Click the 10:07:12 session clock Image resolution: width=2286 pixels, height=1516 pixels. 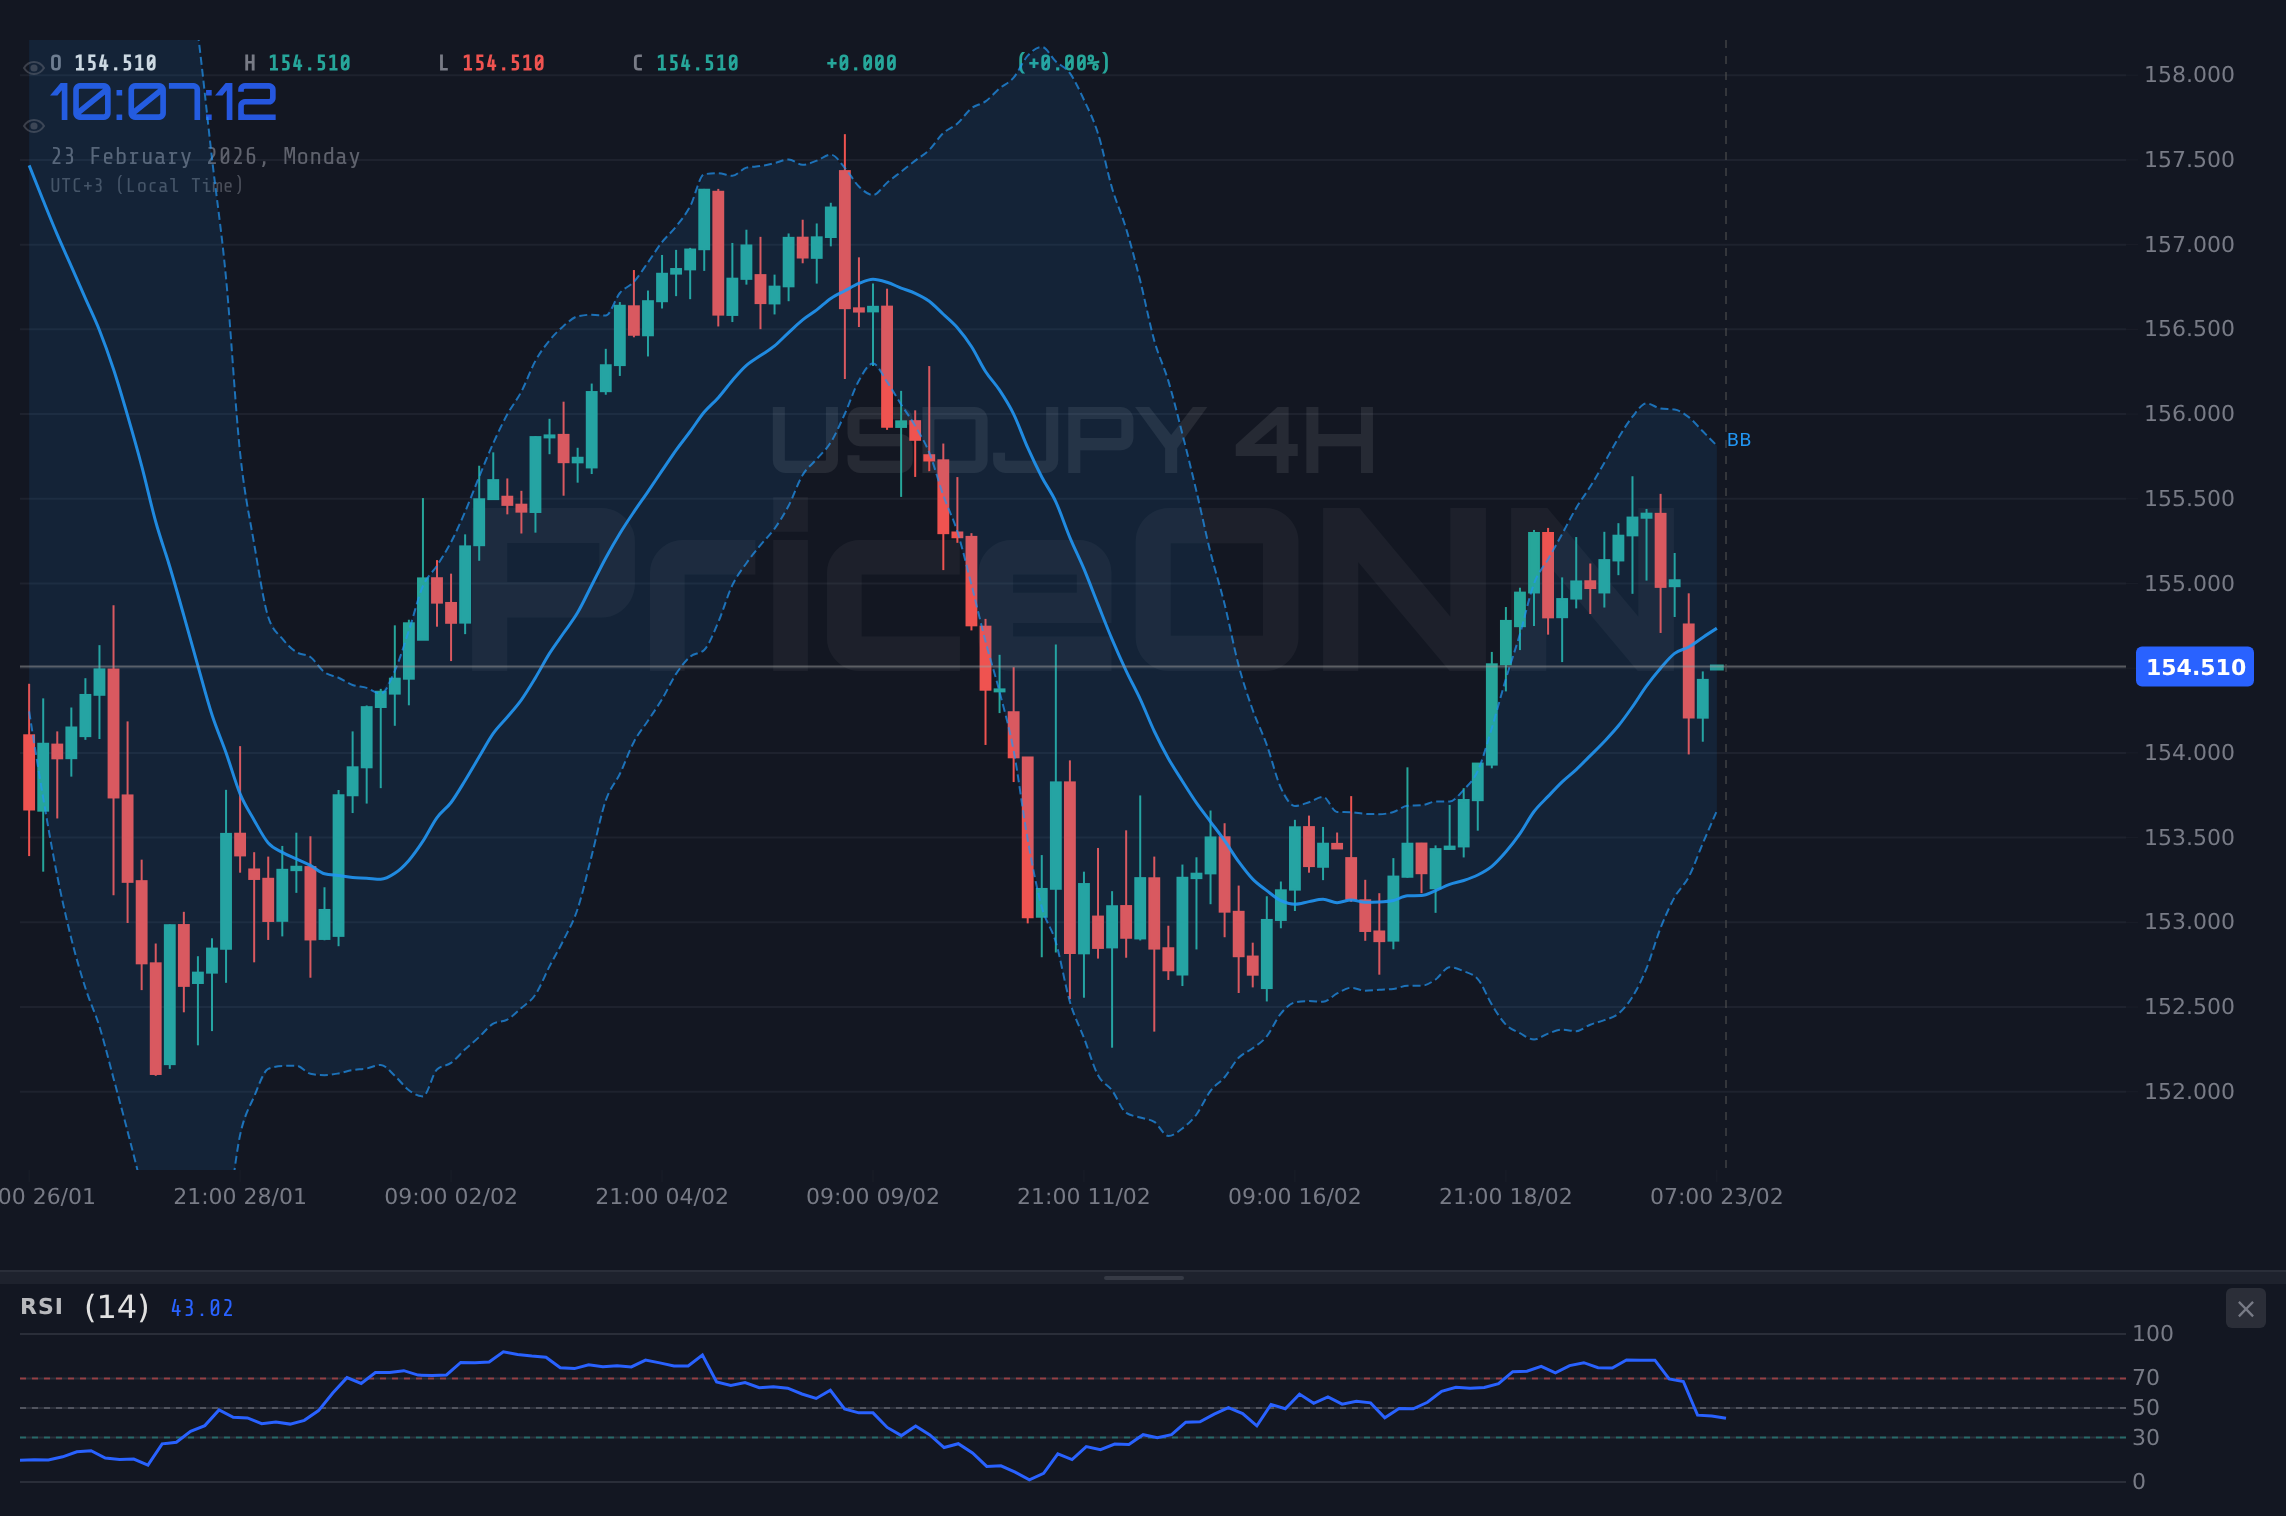click(165, 100)
